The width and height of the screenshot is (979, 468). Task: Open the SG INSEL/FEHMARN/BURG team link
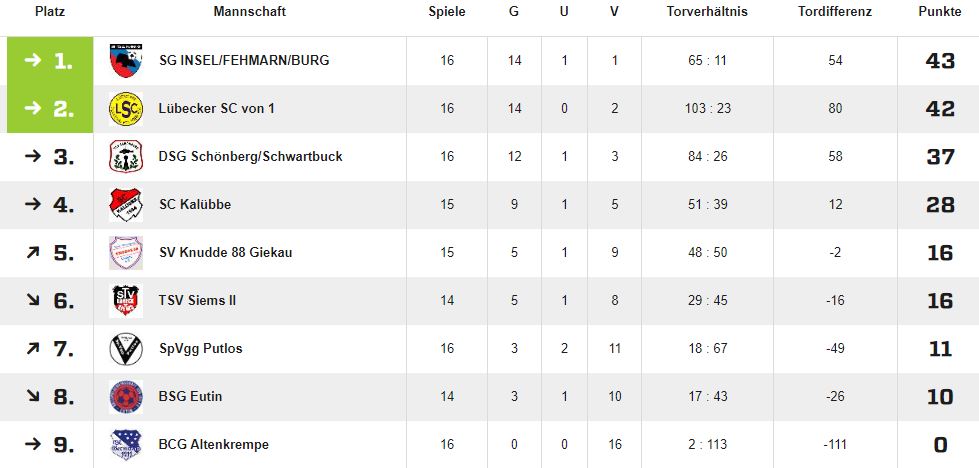(244, 61)
